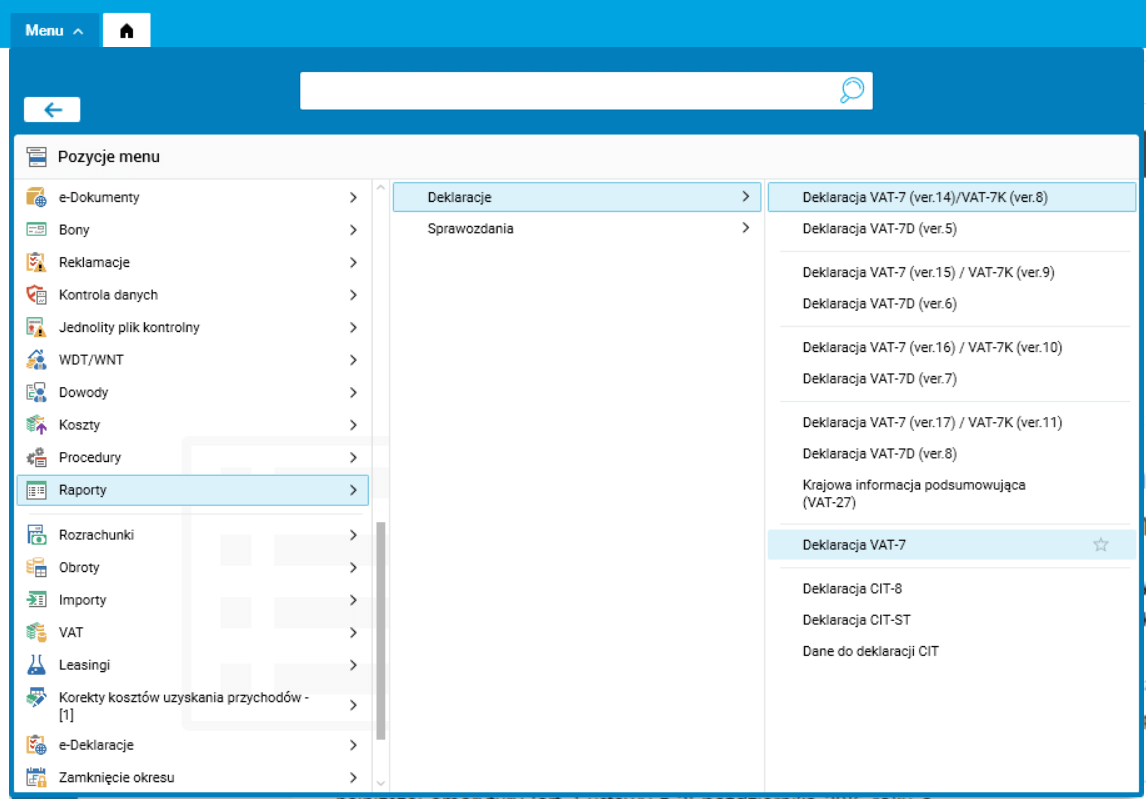Expand the WDT/WNT chevron
This screenshot has height=799, width=1146.
click(x=353, y=360)
